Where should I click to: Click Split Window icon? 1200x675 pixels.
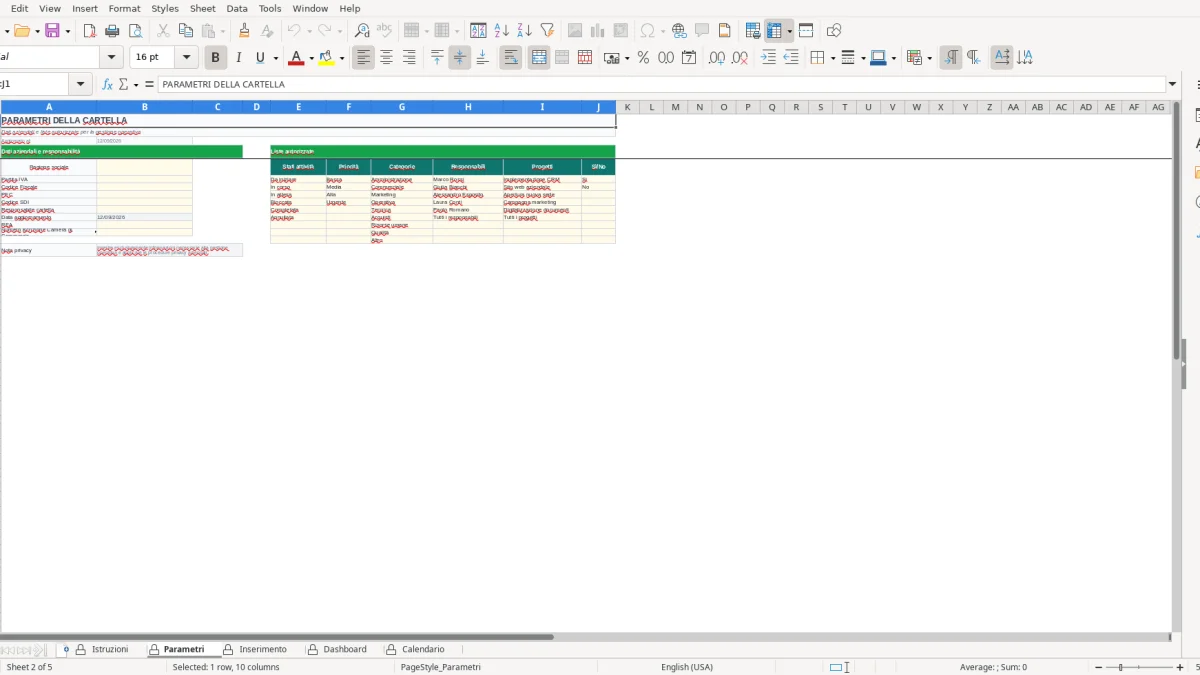(x=806, y=31)
